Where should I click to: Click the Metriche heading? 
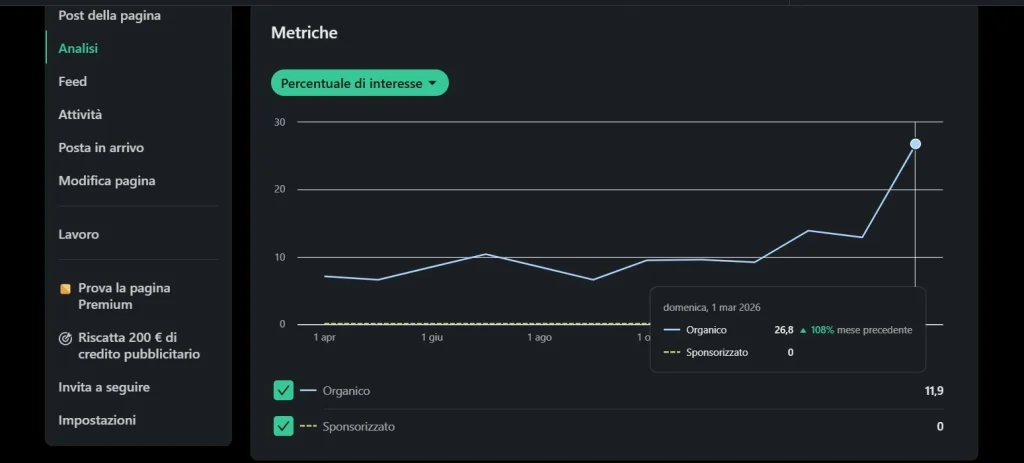[304, 33]
